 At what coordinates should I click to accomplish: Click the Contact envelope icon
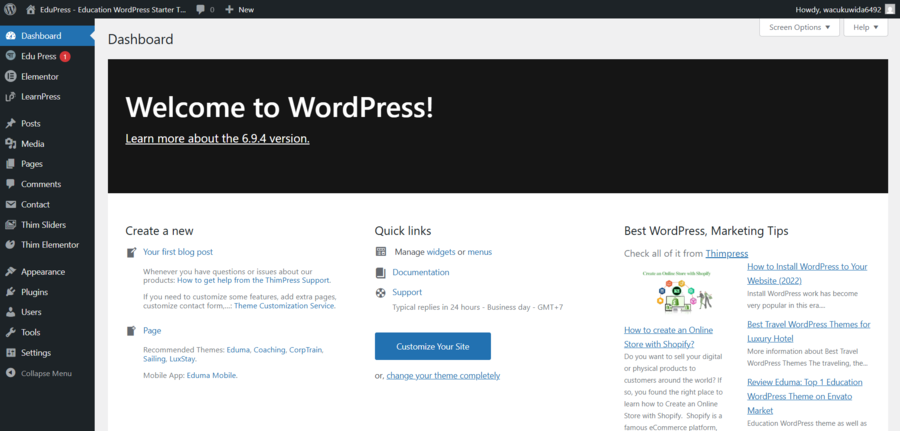pos(10,204)
